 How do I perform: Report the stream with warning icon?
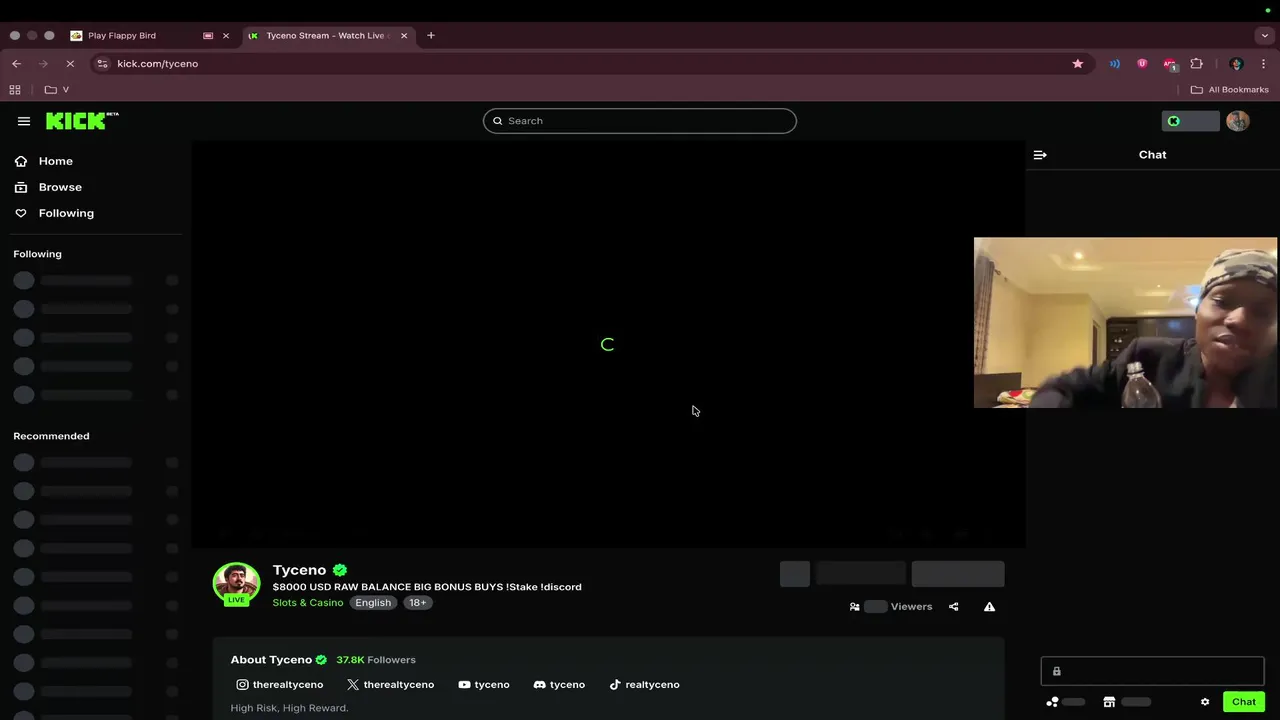point(989,607)
